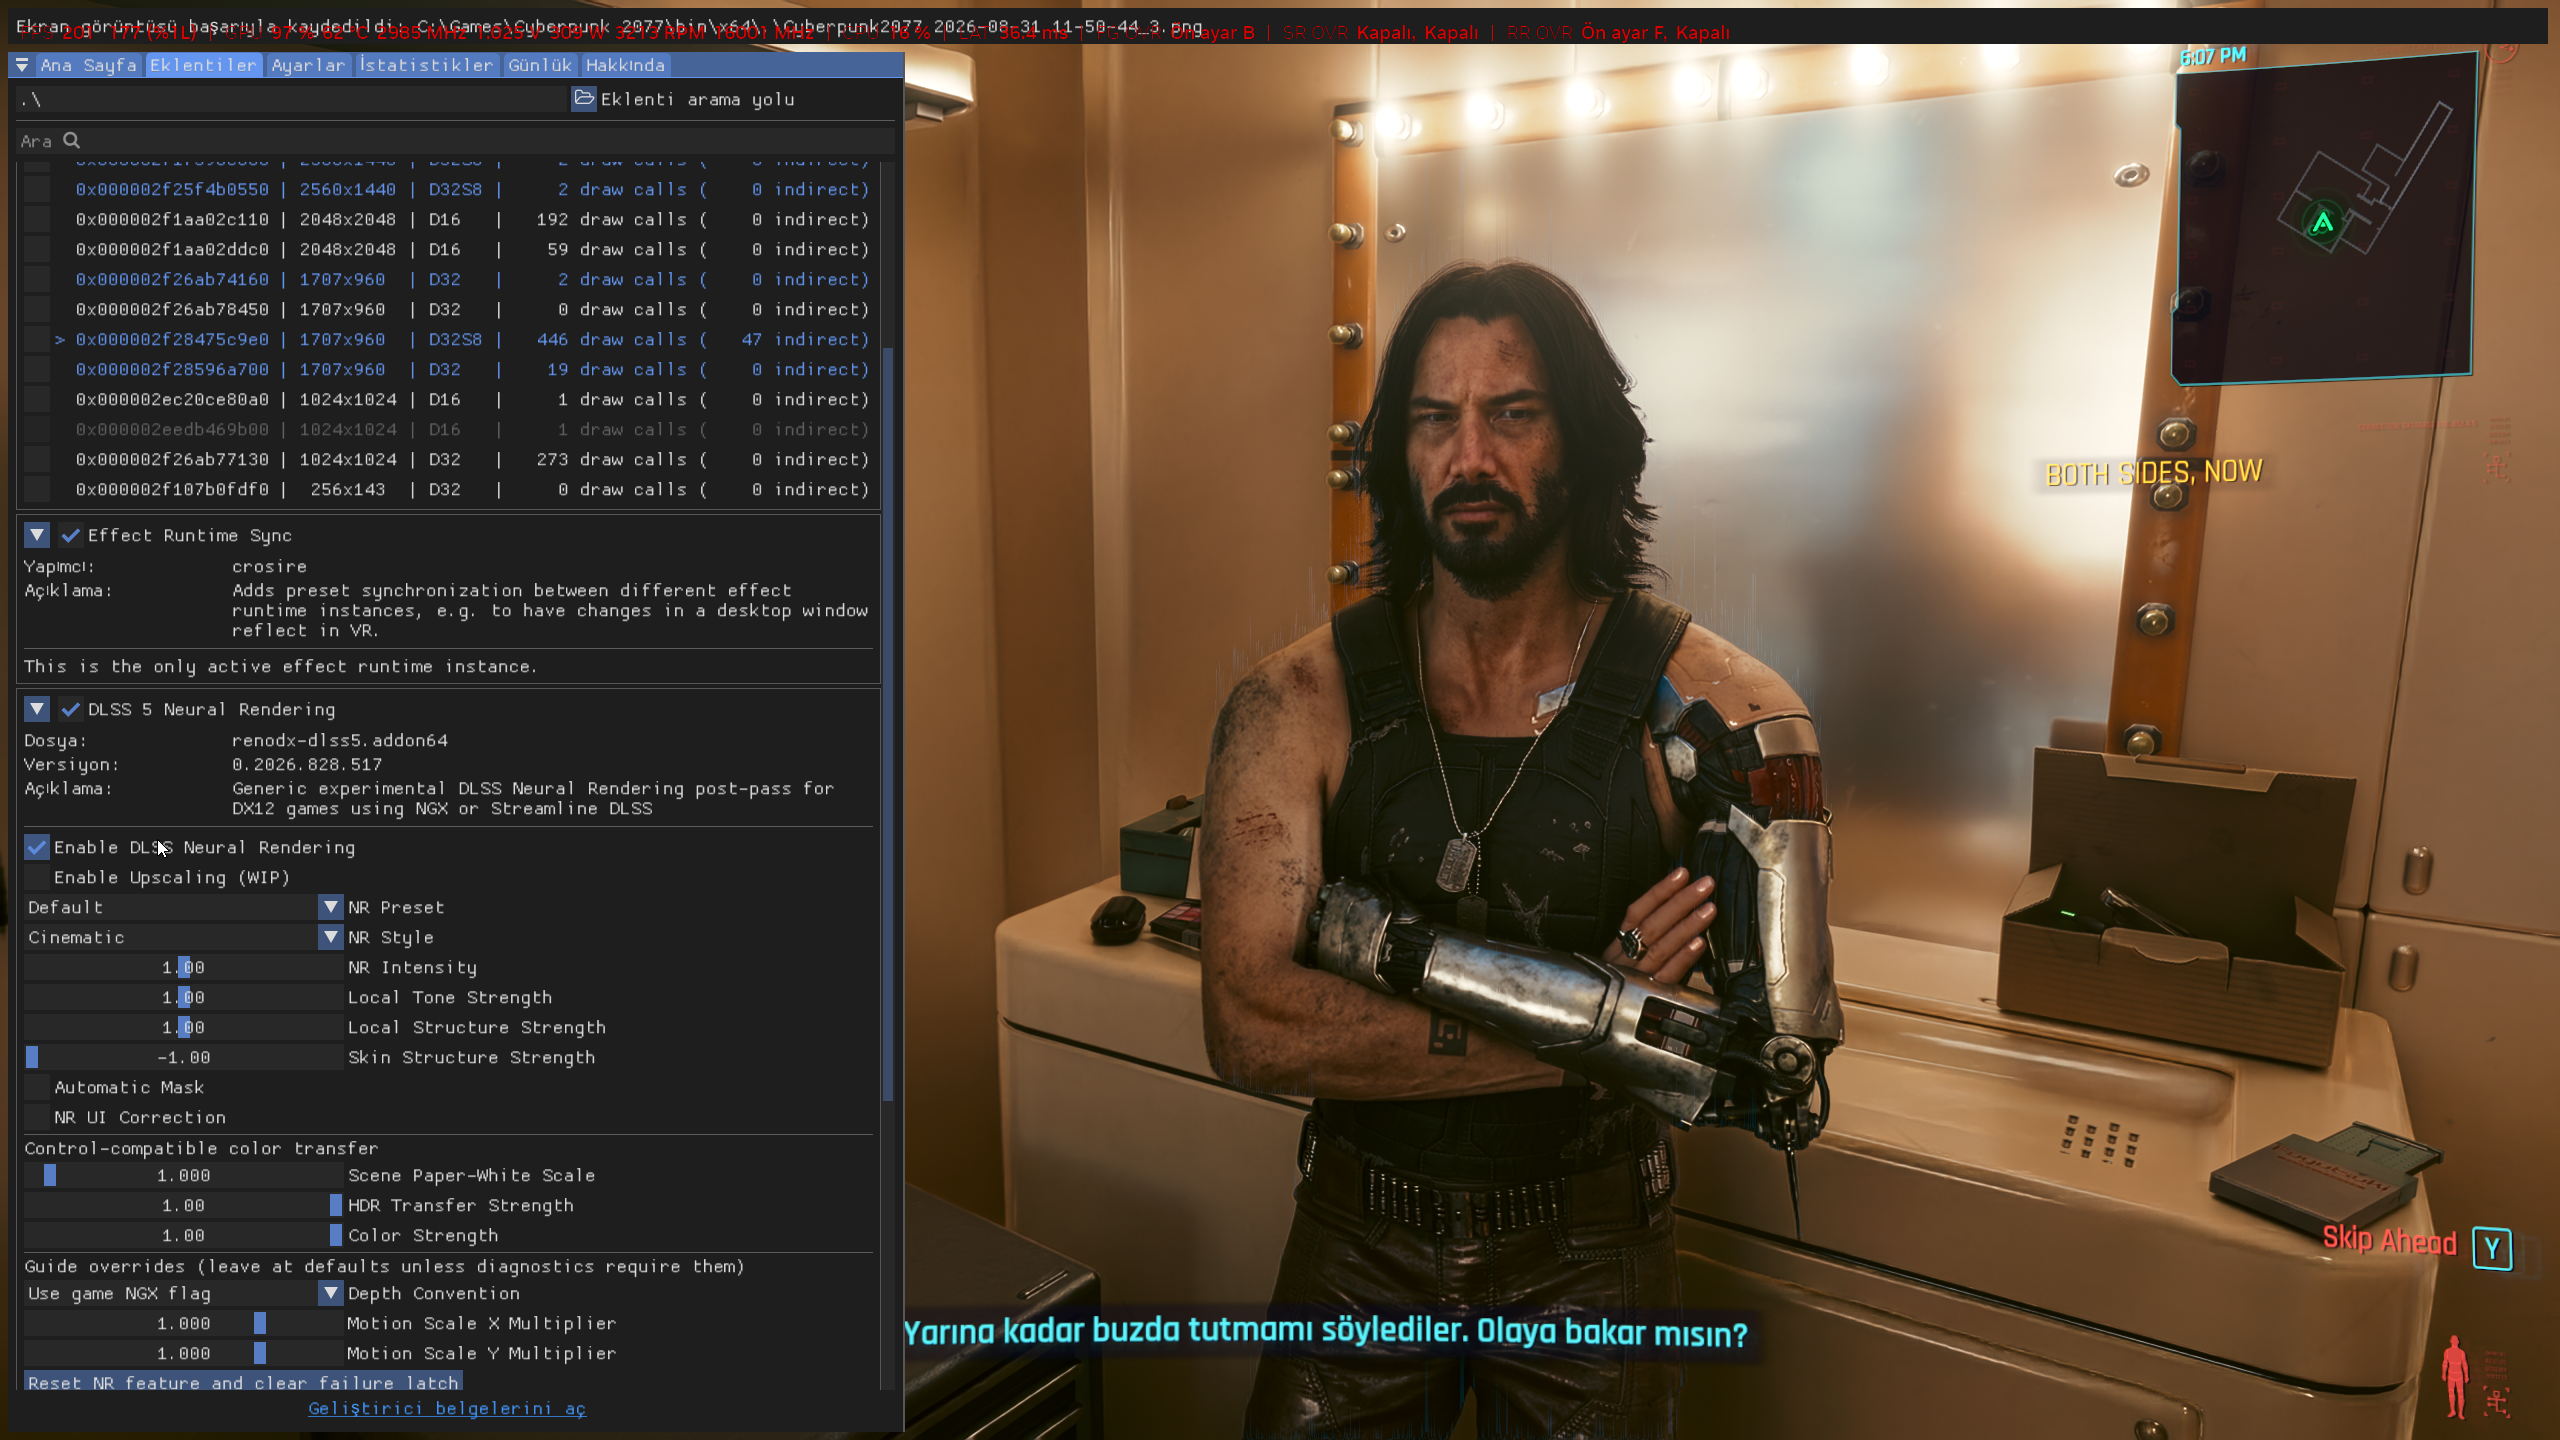Open the İstatistikler tab
The width and height of the screenshot is (2560, 1440).
[427, 65]
